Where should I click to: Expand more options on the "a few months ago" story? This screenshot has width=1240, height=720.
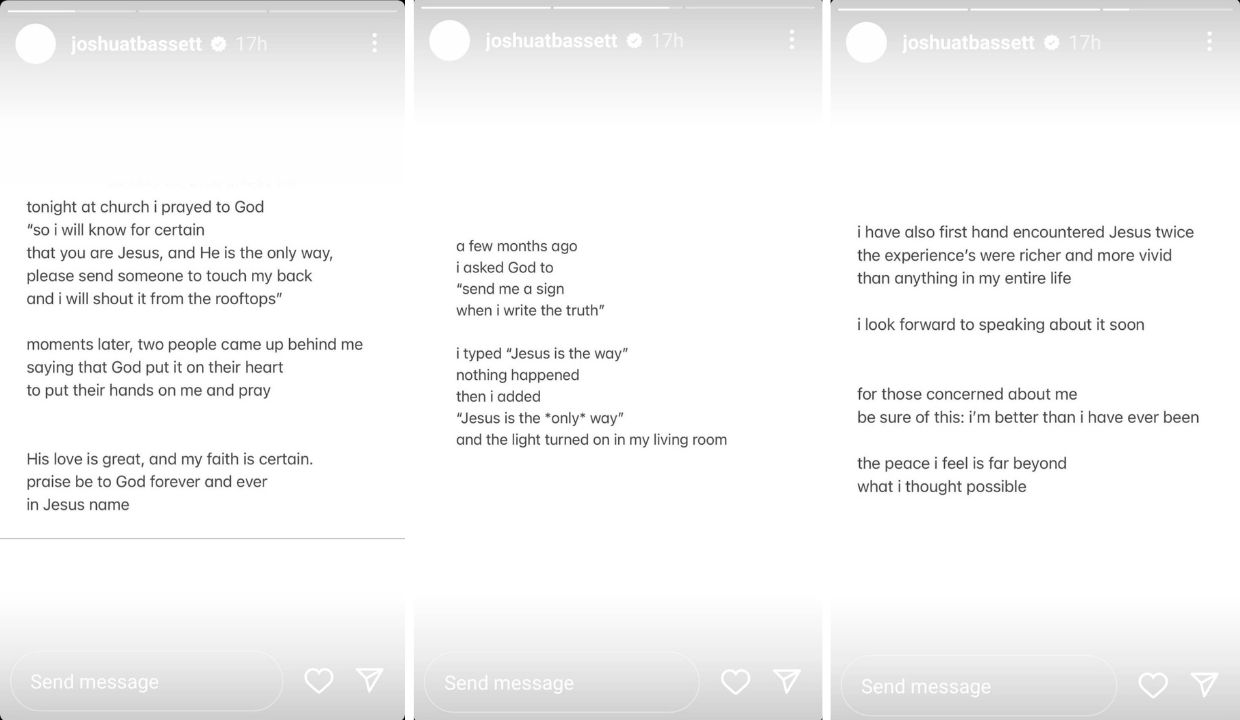pos(791,40)
